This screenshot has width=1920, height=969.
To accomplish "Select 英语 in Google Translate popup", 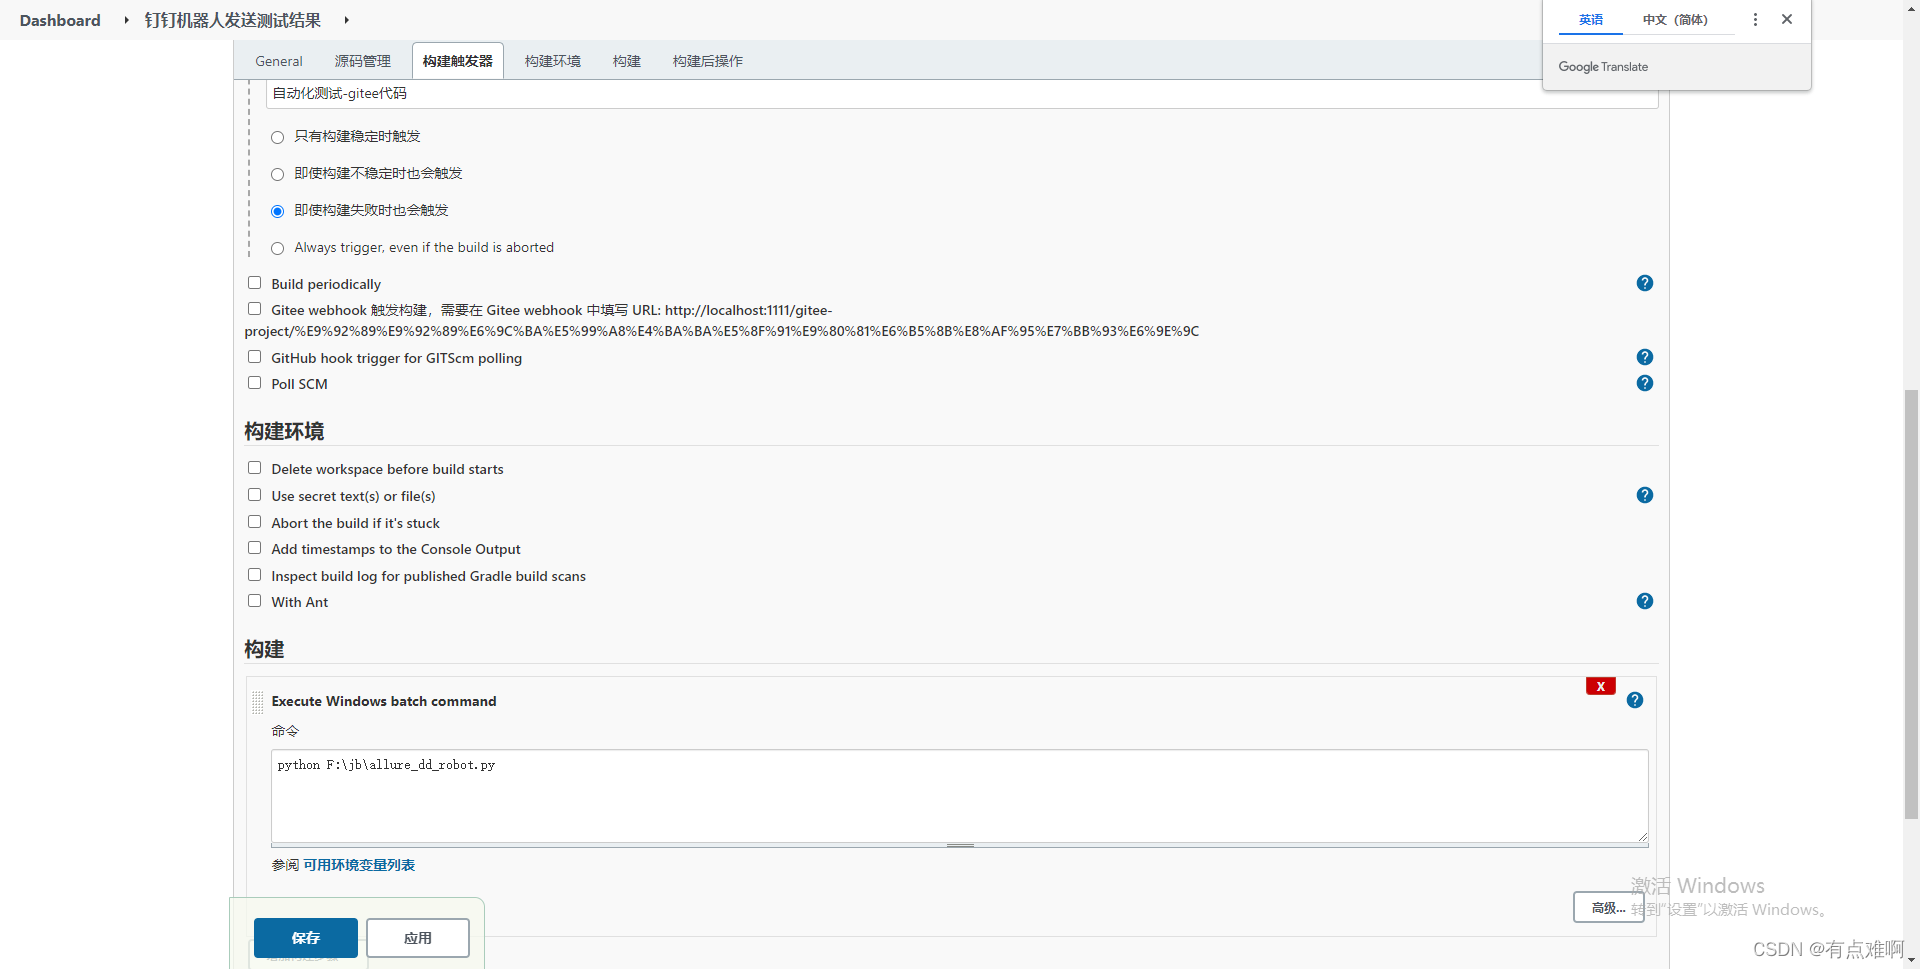I will click(1591, 20).
